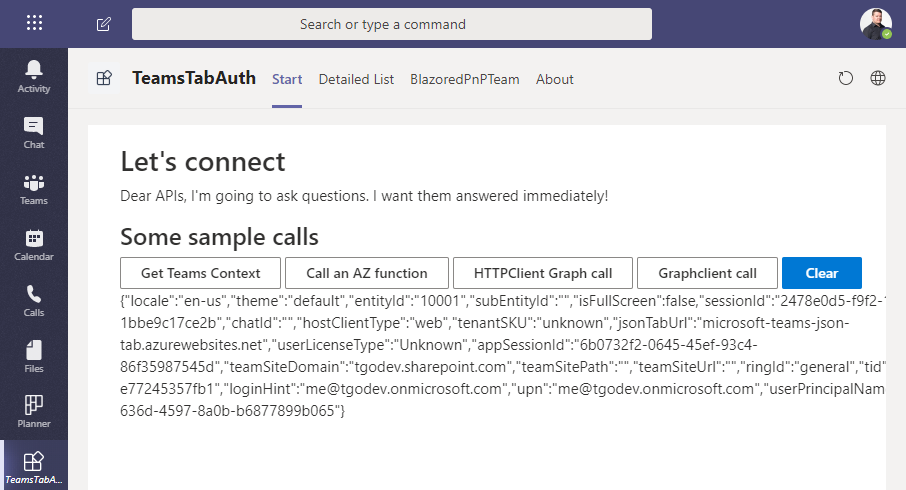Open Teams in the sidebar
Image resolution: width=906 pixels, height=490 pixels.
point(34,189)
